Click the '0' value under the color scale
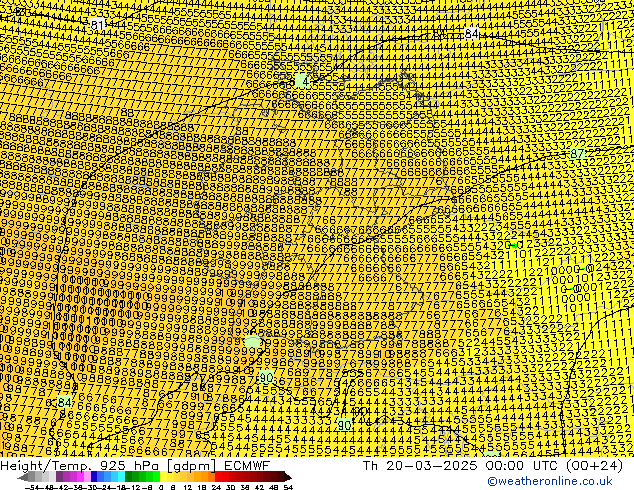The image size is (634, 490). coord(161,487)
